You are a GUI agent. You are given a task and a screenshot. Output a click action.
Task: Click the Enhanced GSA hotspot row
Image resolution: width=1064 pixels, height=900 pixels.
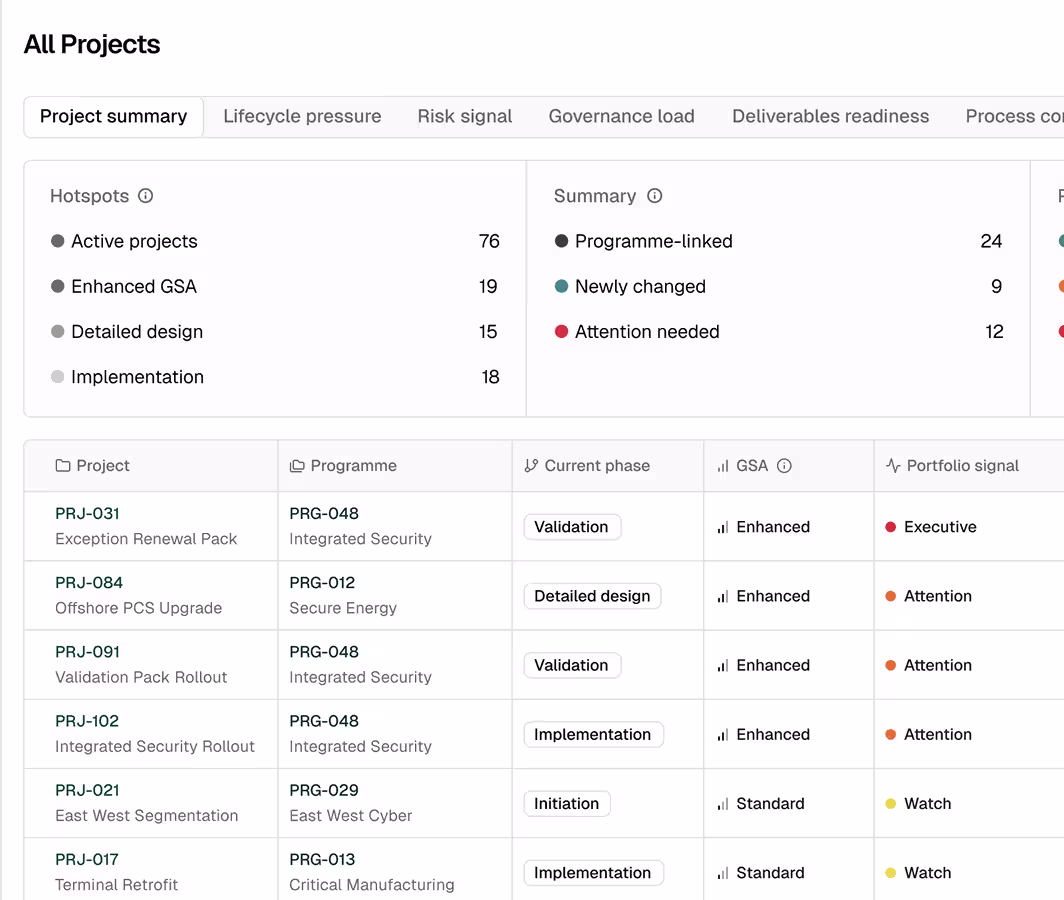click(275, 286)
